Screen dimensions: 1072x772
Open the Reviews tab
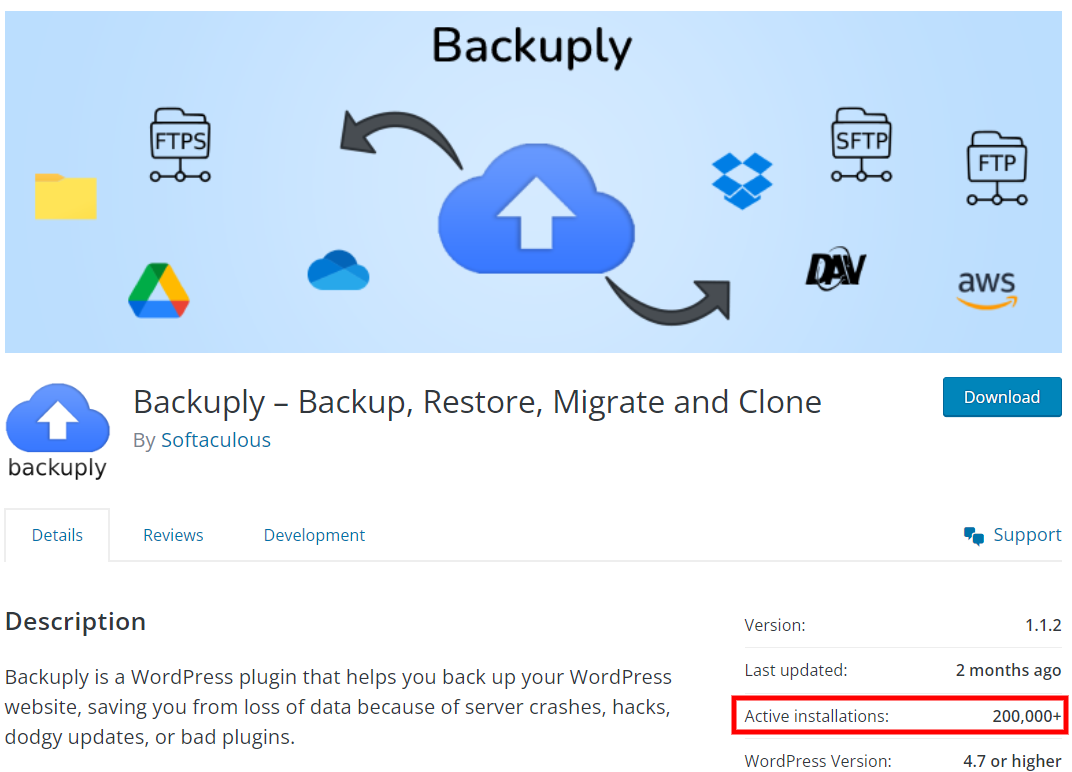point(173,535)
